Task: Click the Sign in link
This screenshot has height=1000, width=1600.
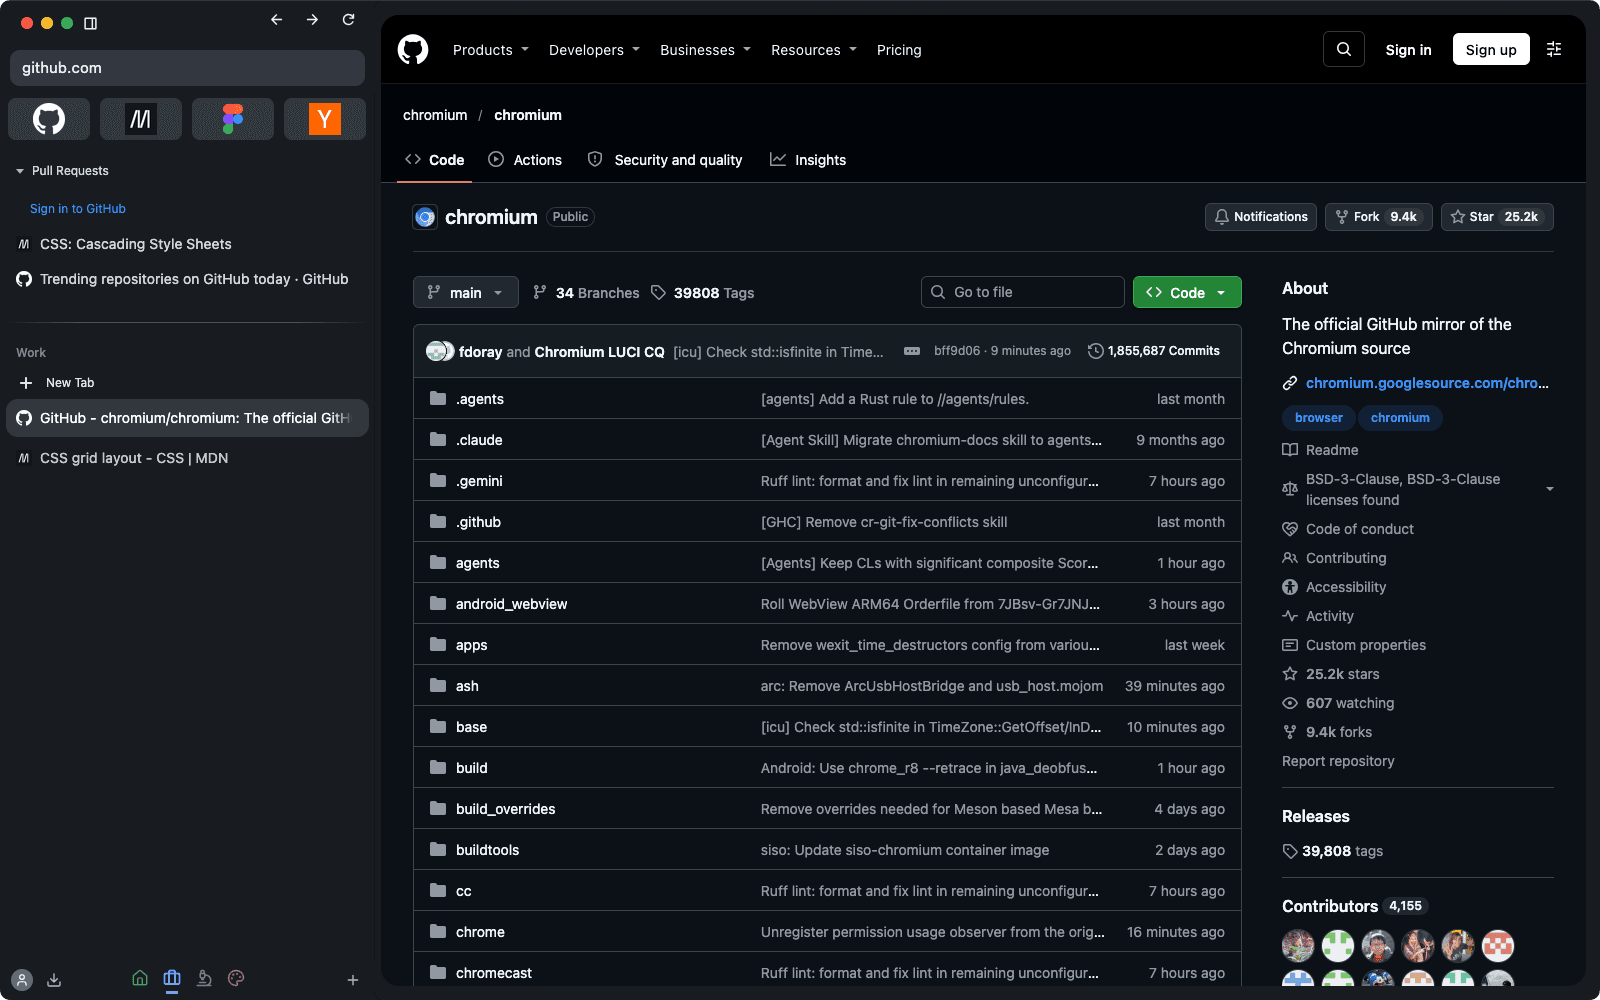Action: tap(1408, 50)
